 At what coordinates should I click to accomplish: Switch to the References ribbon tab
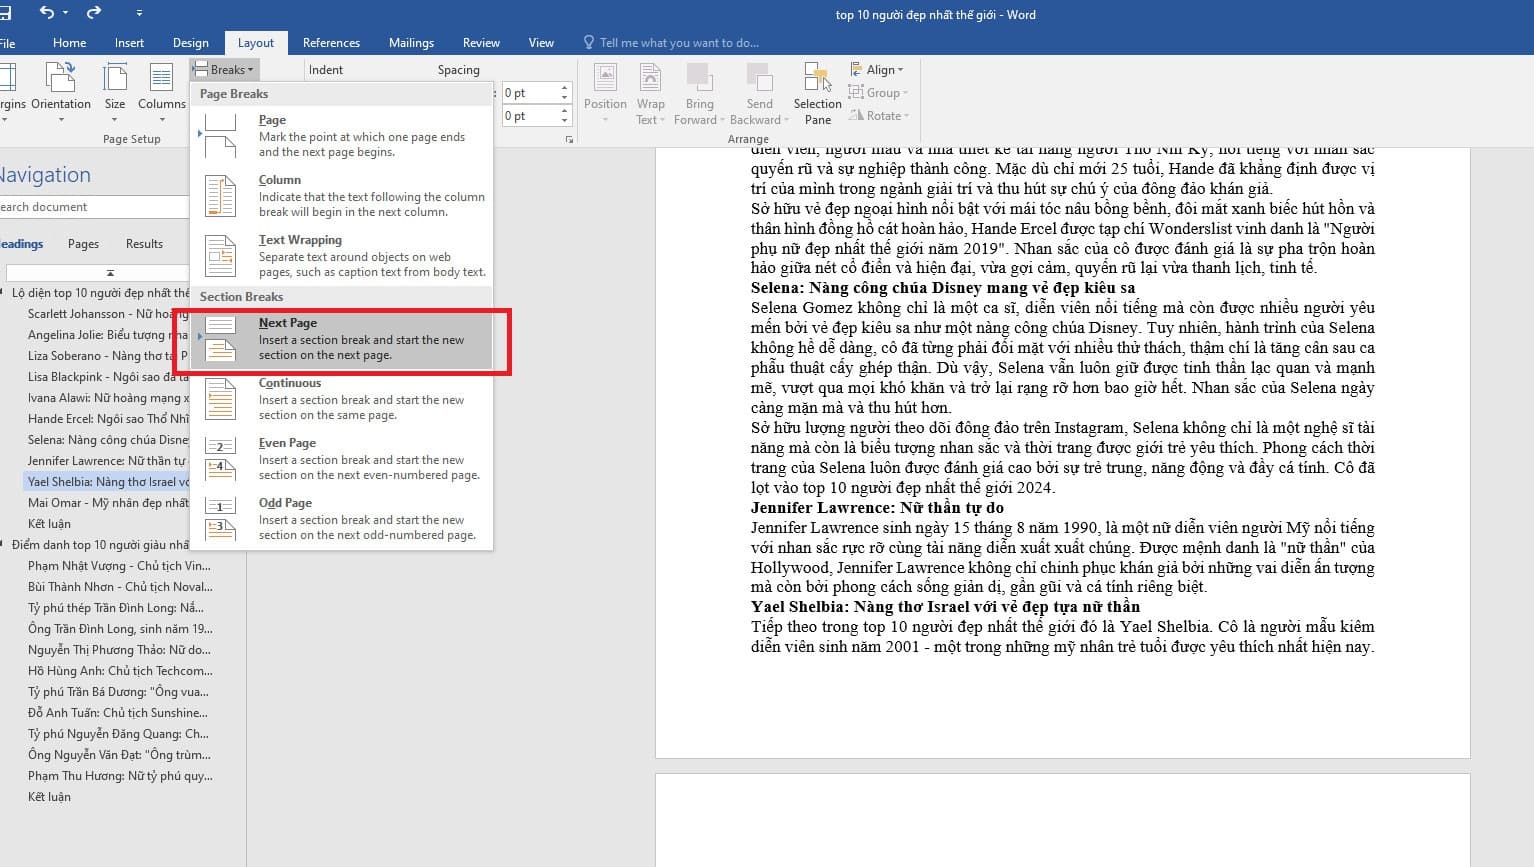point(331,43)
